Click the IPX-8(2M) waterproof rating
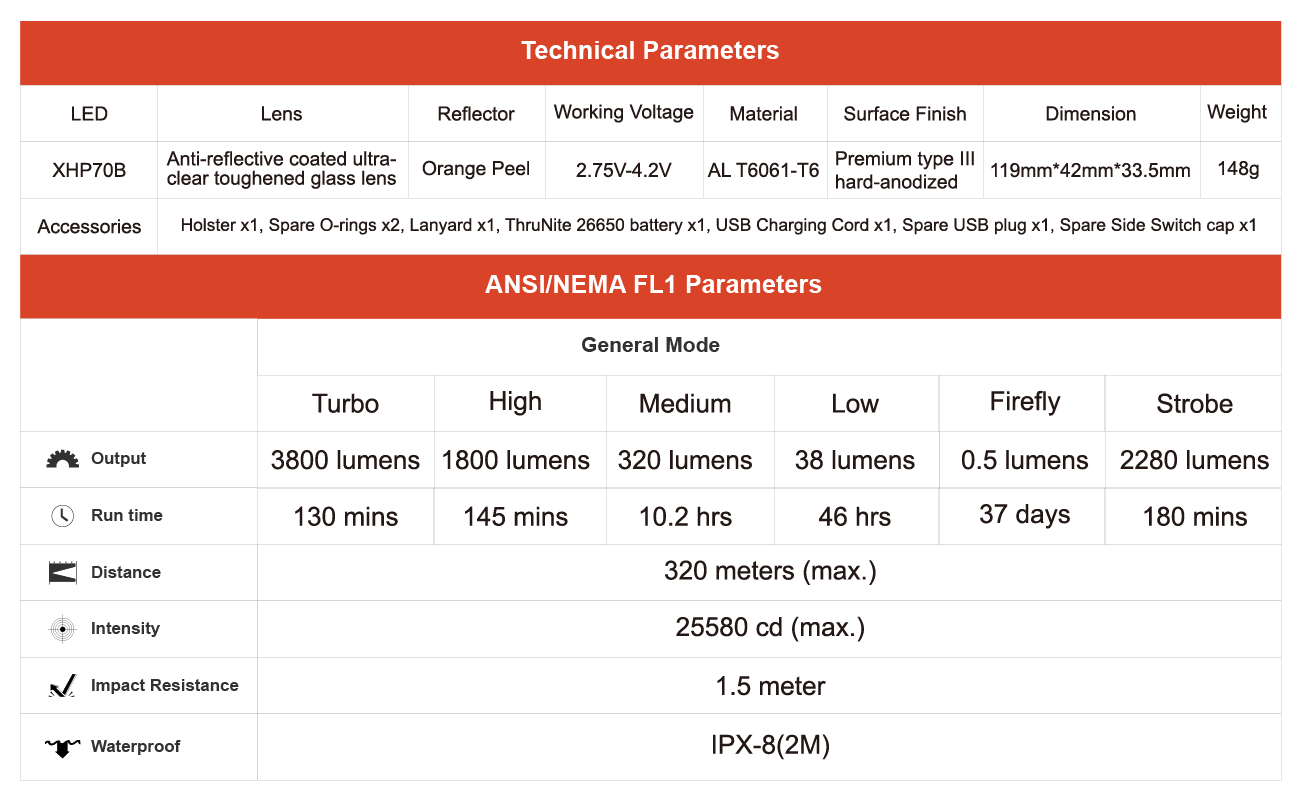 click(770, 746)
